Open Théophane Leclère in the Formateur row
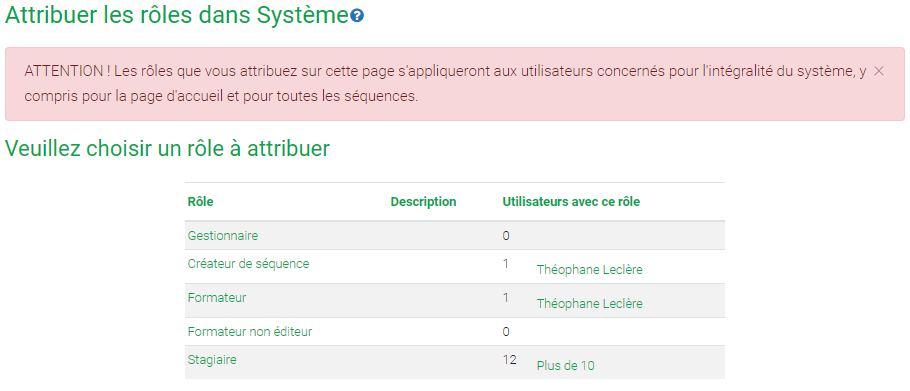The height and width of the screenshot is (391, 910). [x=590, y=304]
